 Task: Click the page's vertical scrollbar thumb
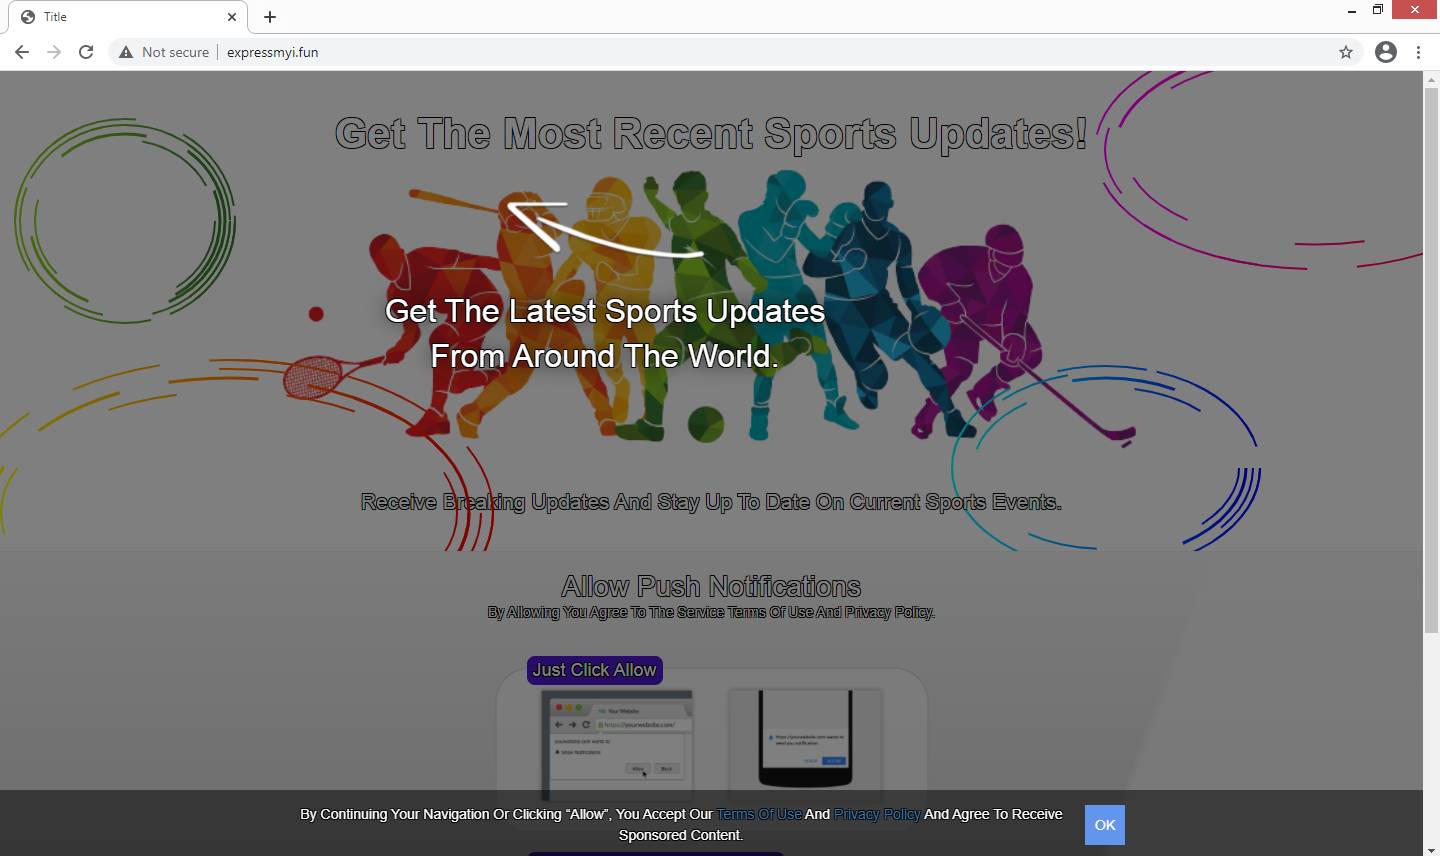1431,360
